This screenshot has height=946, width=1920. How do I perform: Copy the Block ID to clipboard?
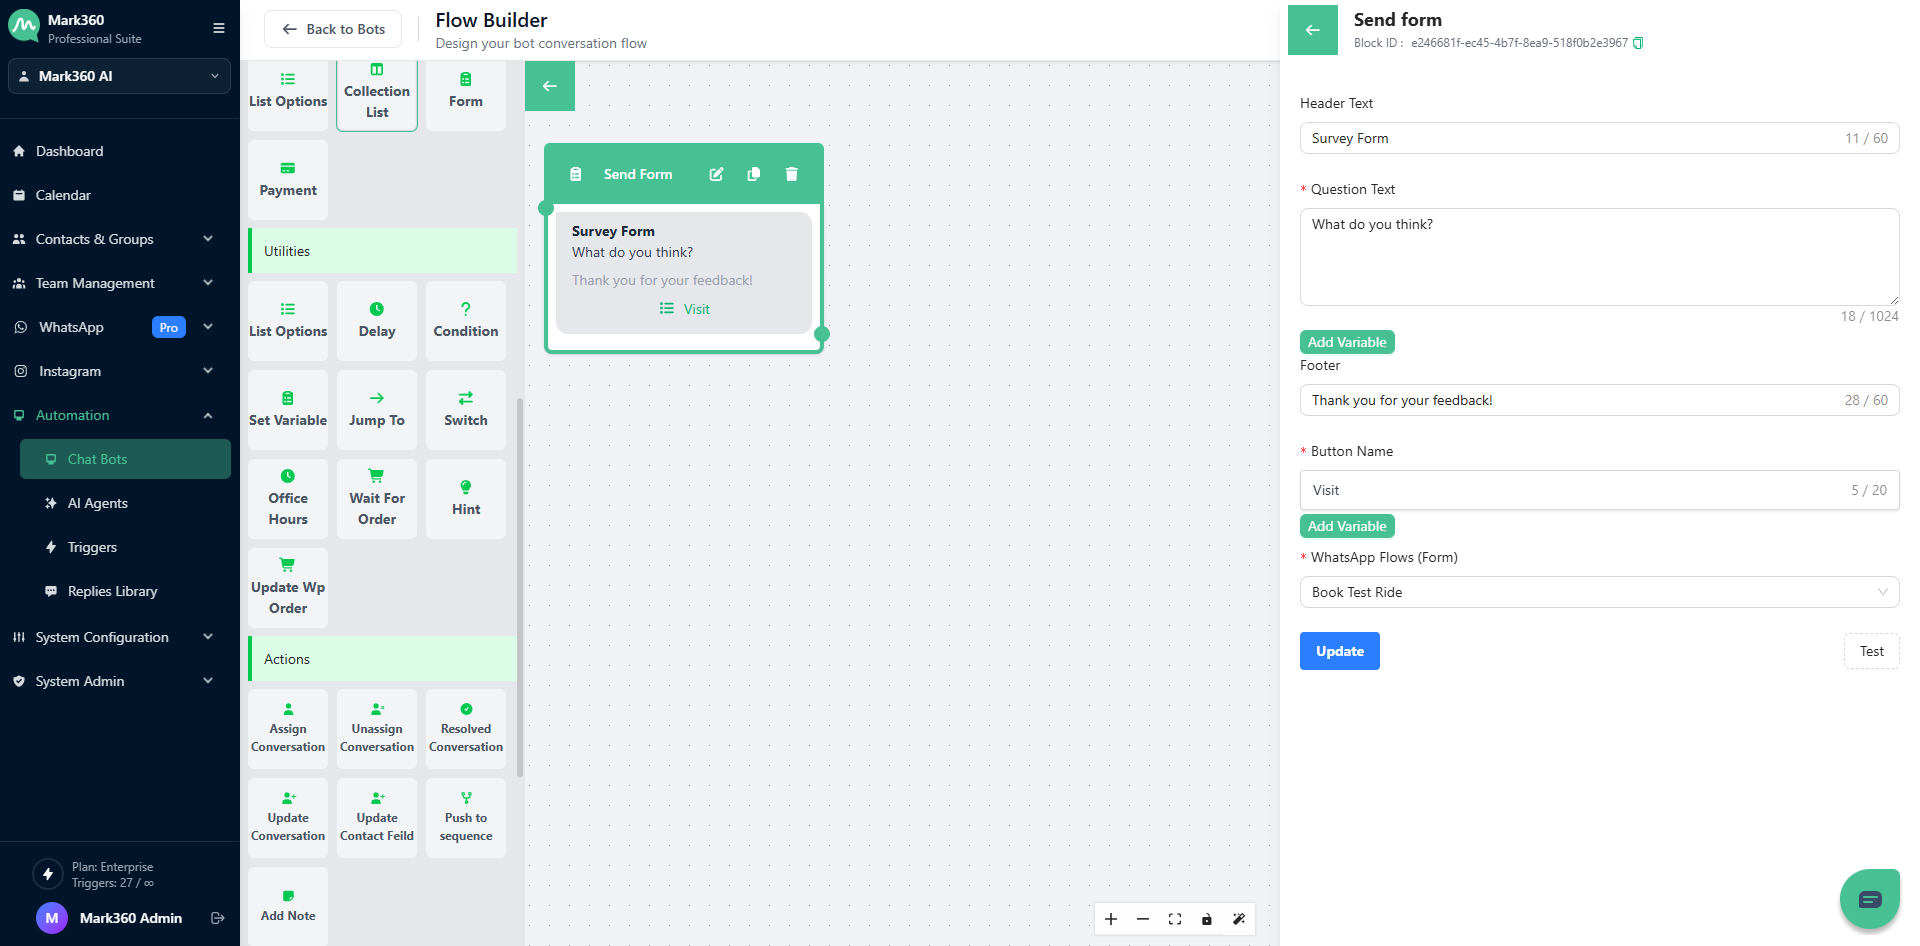pyautogui.click(x=1638, y=43)
